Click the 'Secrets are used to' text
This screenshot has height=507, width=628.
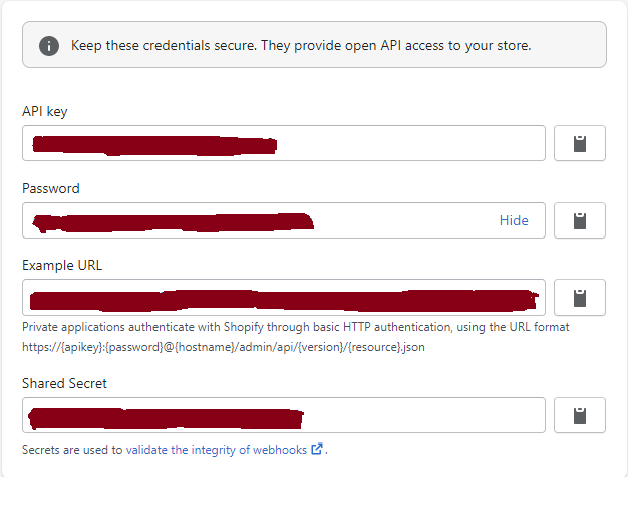tap(72, 450)
